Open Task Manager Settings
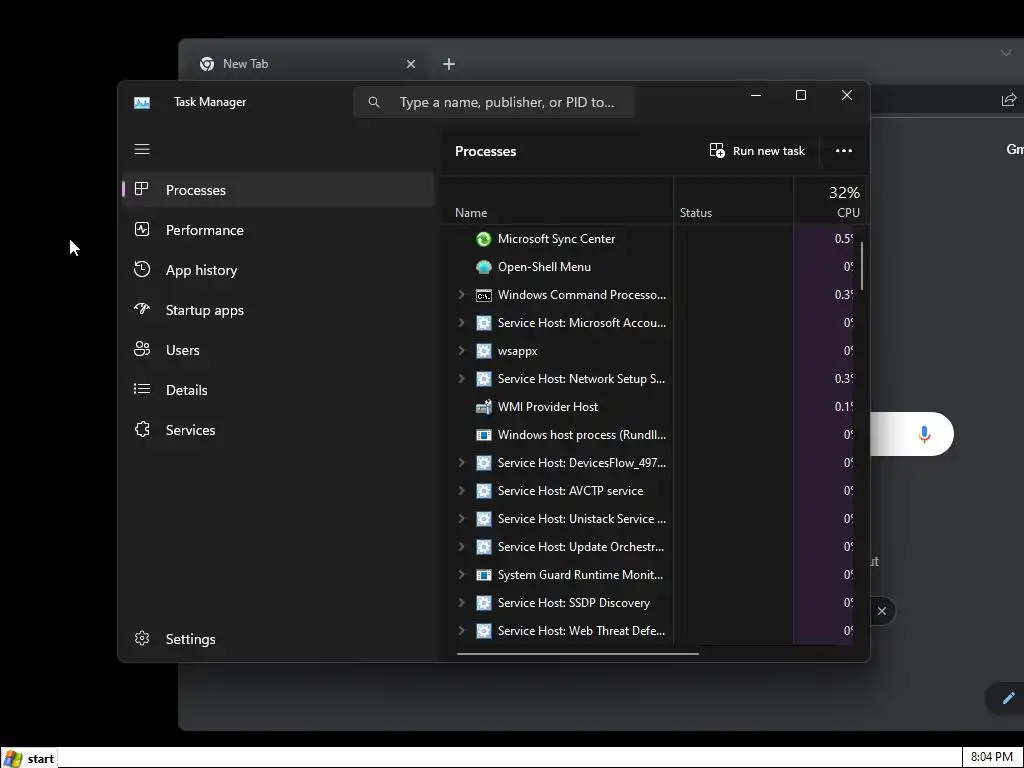 coord(278,639)
